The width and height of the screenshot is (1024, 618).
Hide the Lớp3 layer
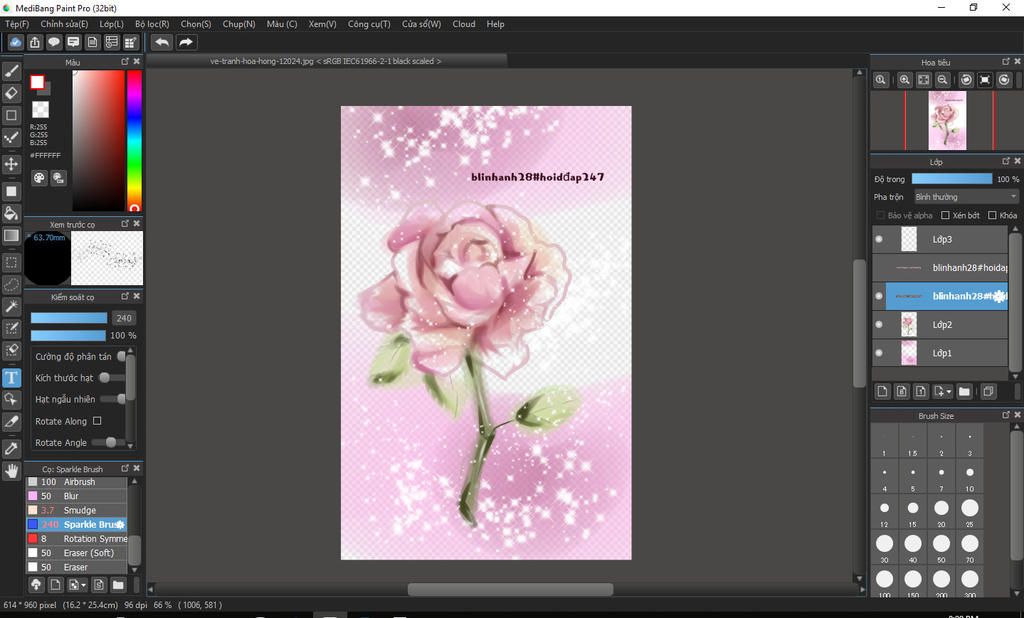(879, 239)
